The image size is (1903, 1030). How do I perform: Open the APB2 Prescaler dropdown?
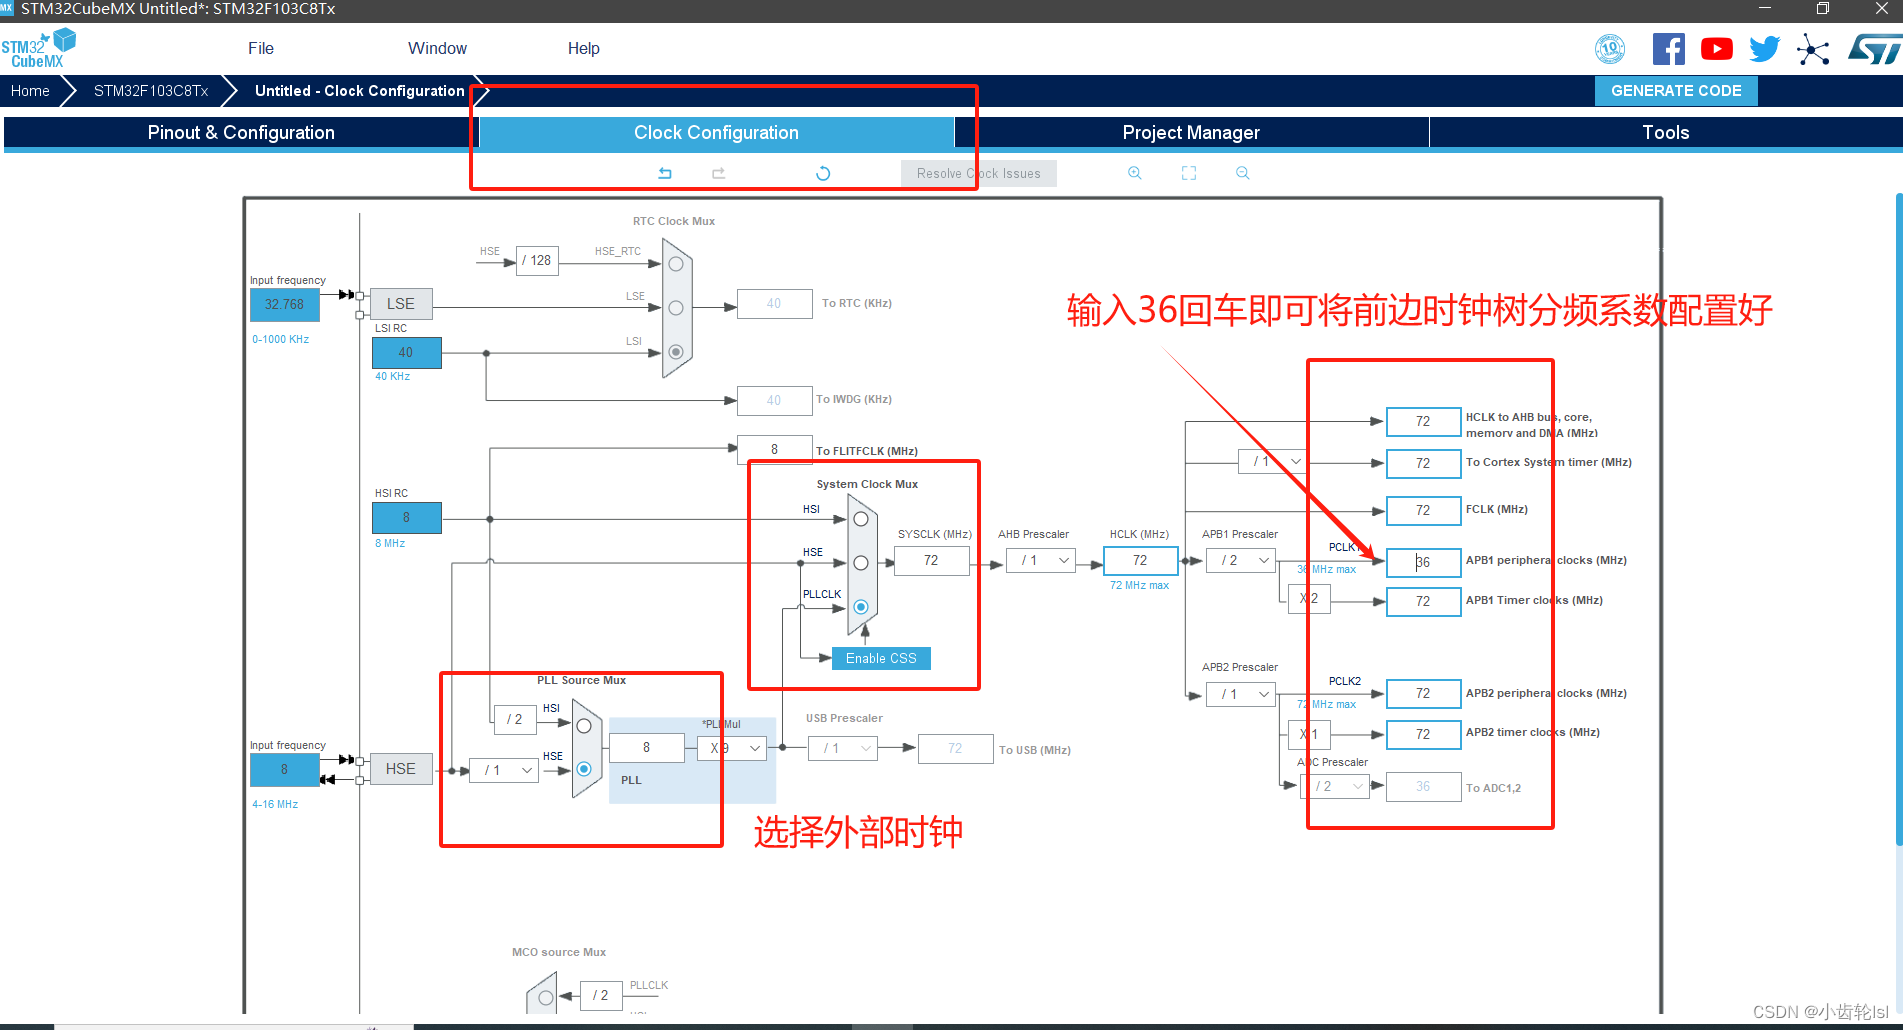tap(1241, 694)
